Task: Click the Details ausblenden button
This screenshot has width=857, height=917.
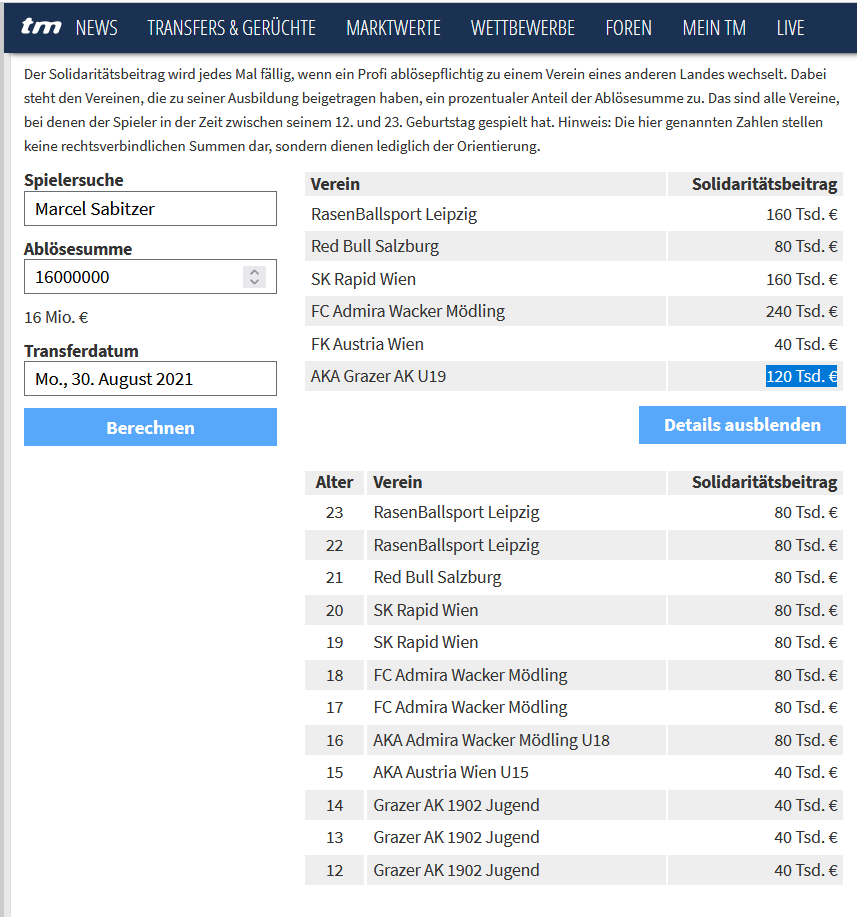Action: point(742,425)
